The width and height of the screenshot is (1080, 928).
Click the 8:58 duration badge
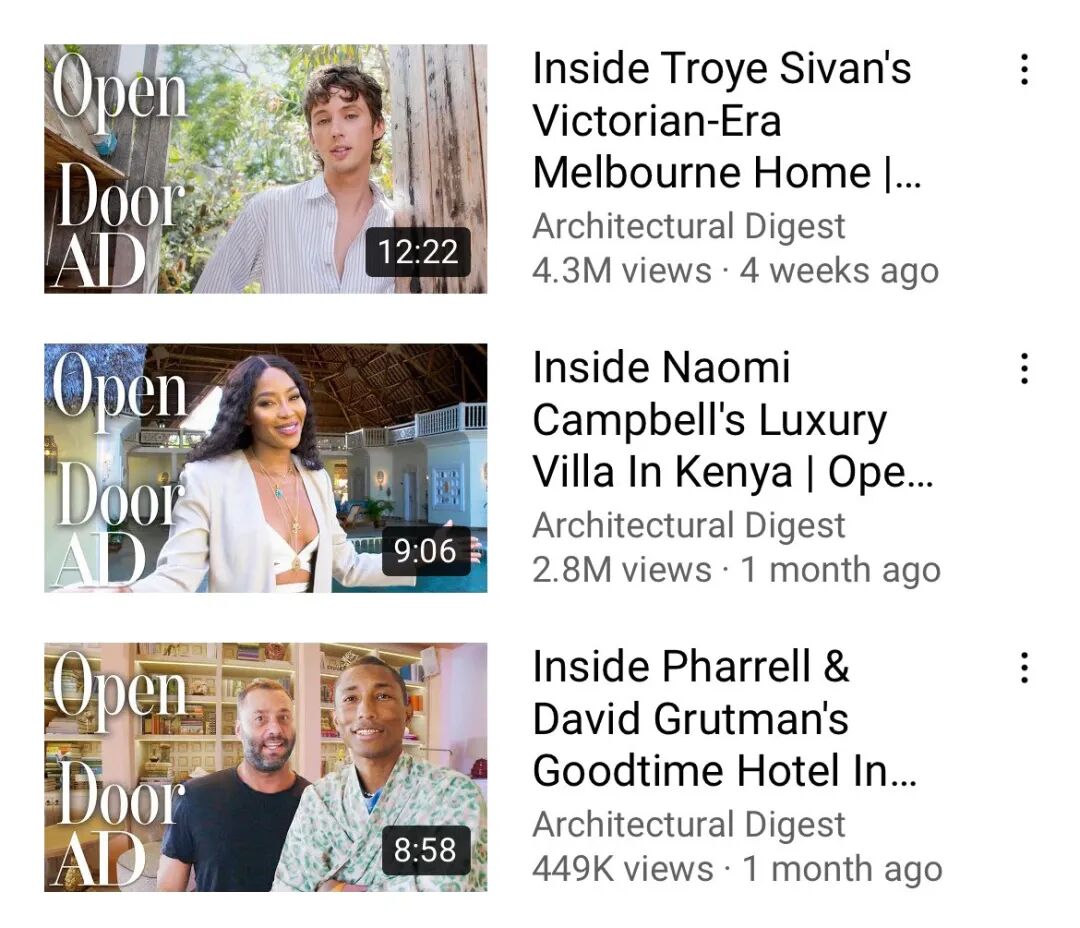(426, 850)
